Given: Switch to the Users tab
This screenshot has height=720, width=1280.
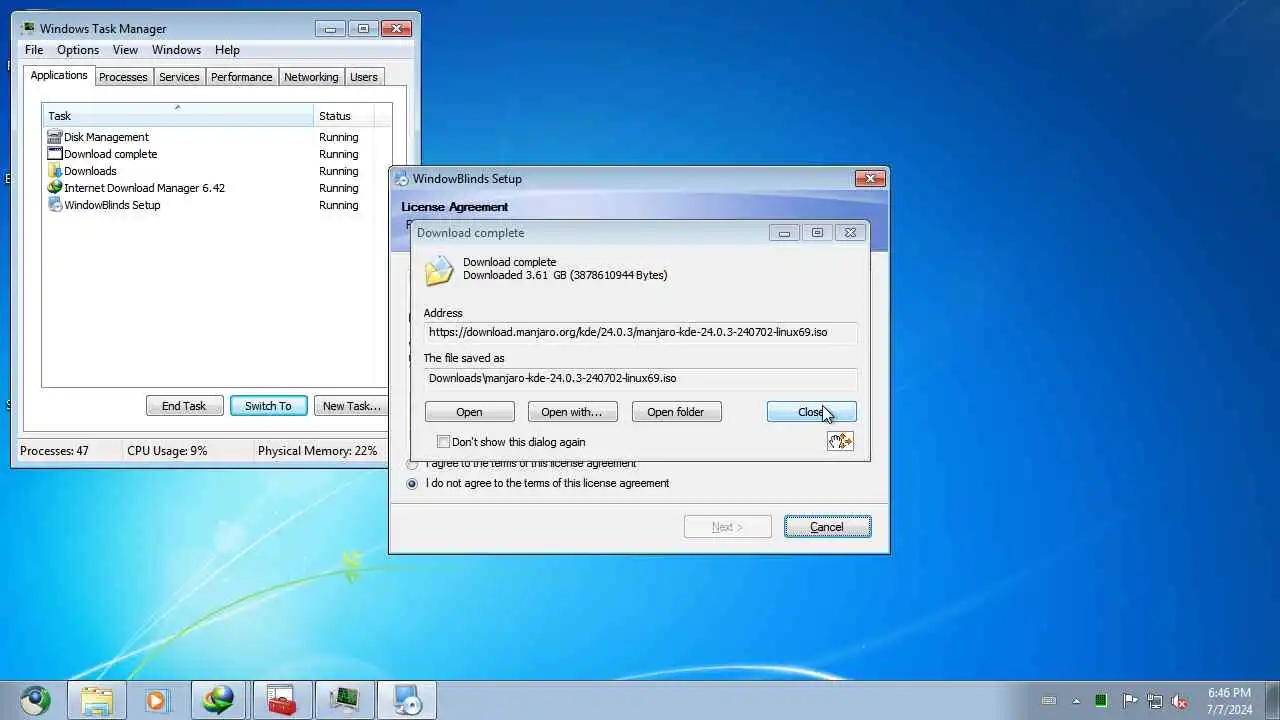Looking at the screenshot, I should pyautogui.click(x=364, y=77).
